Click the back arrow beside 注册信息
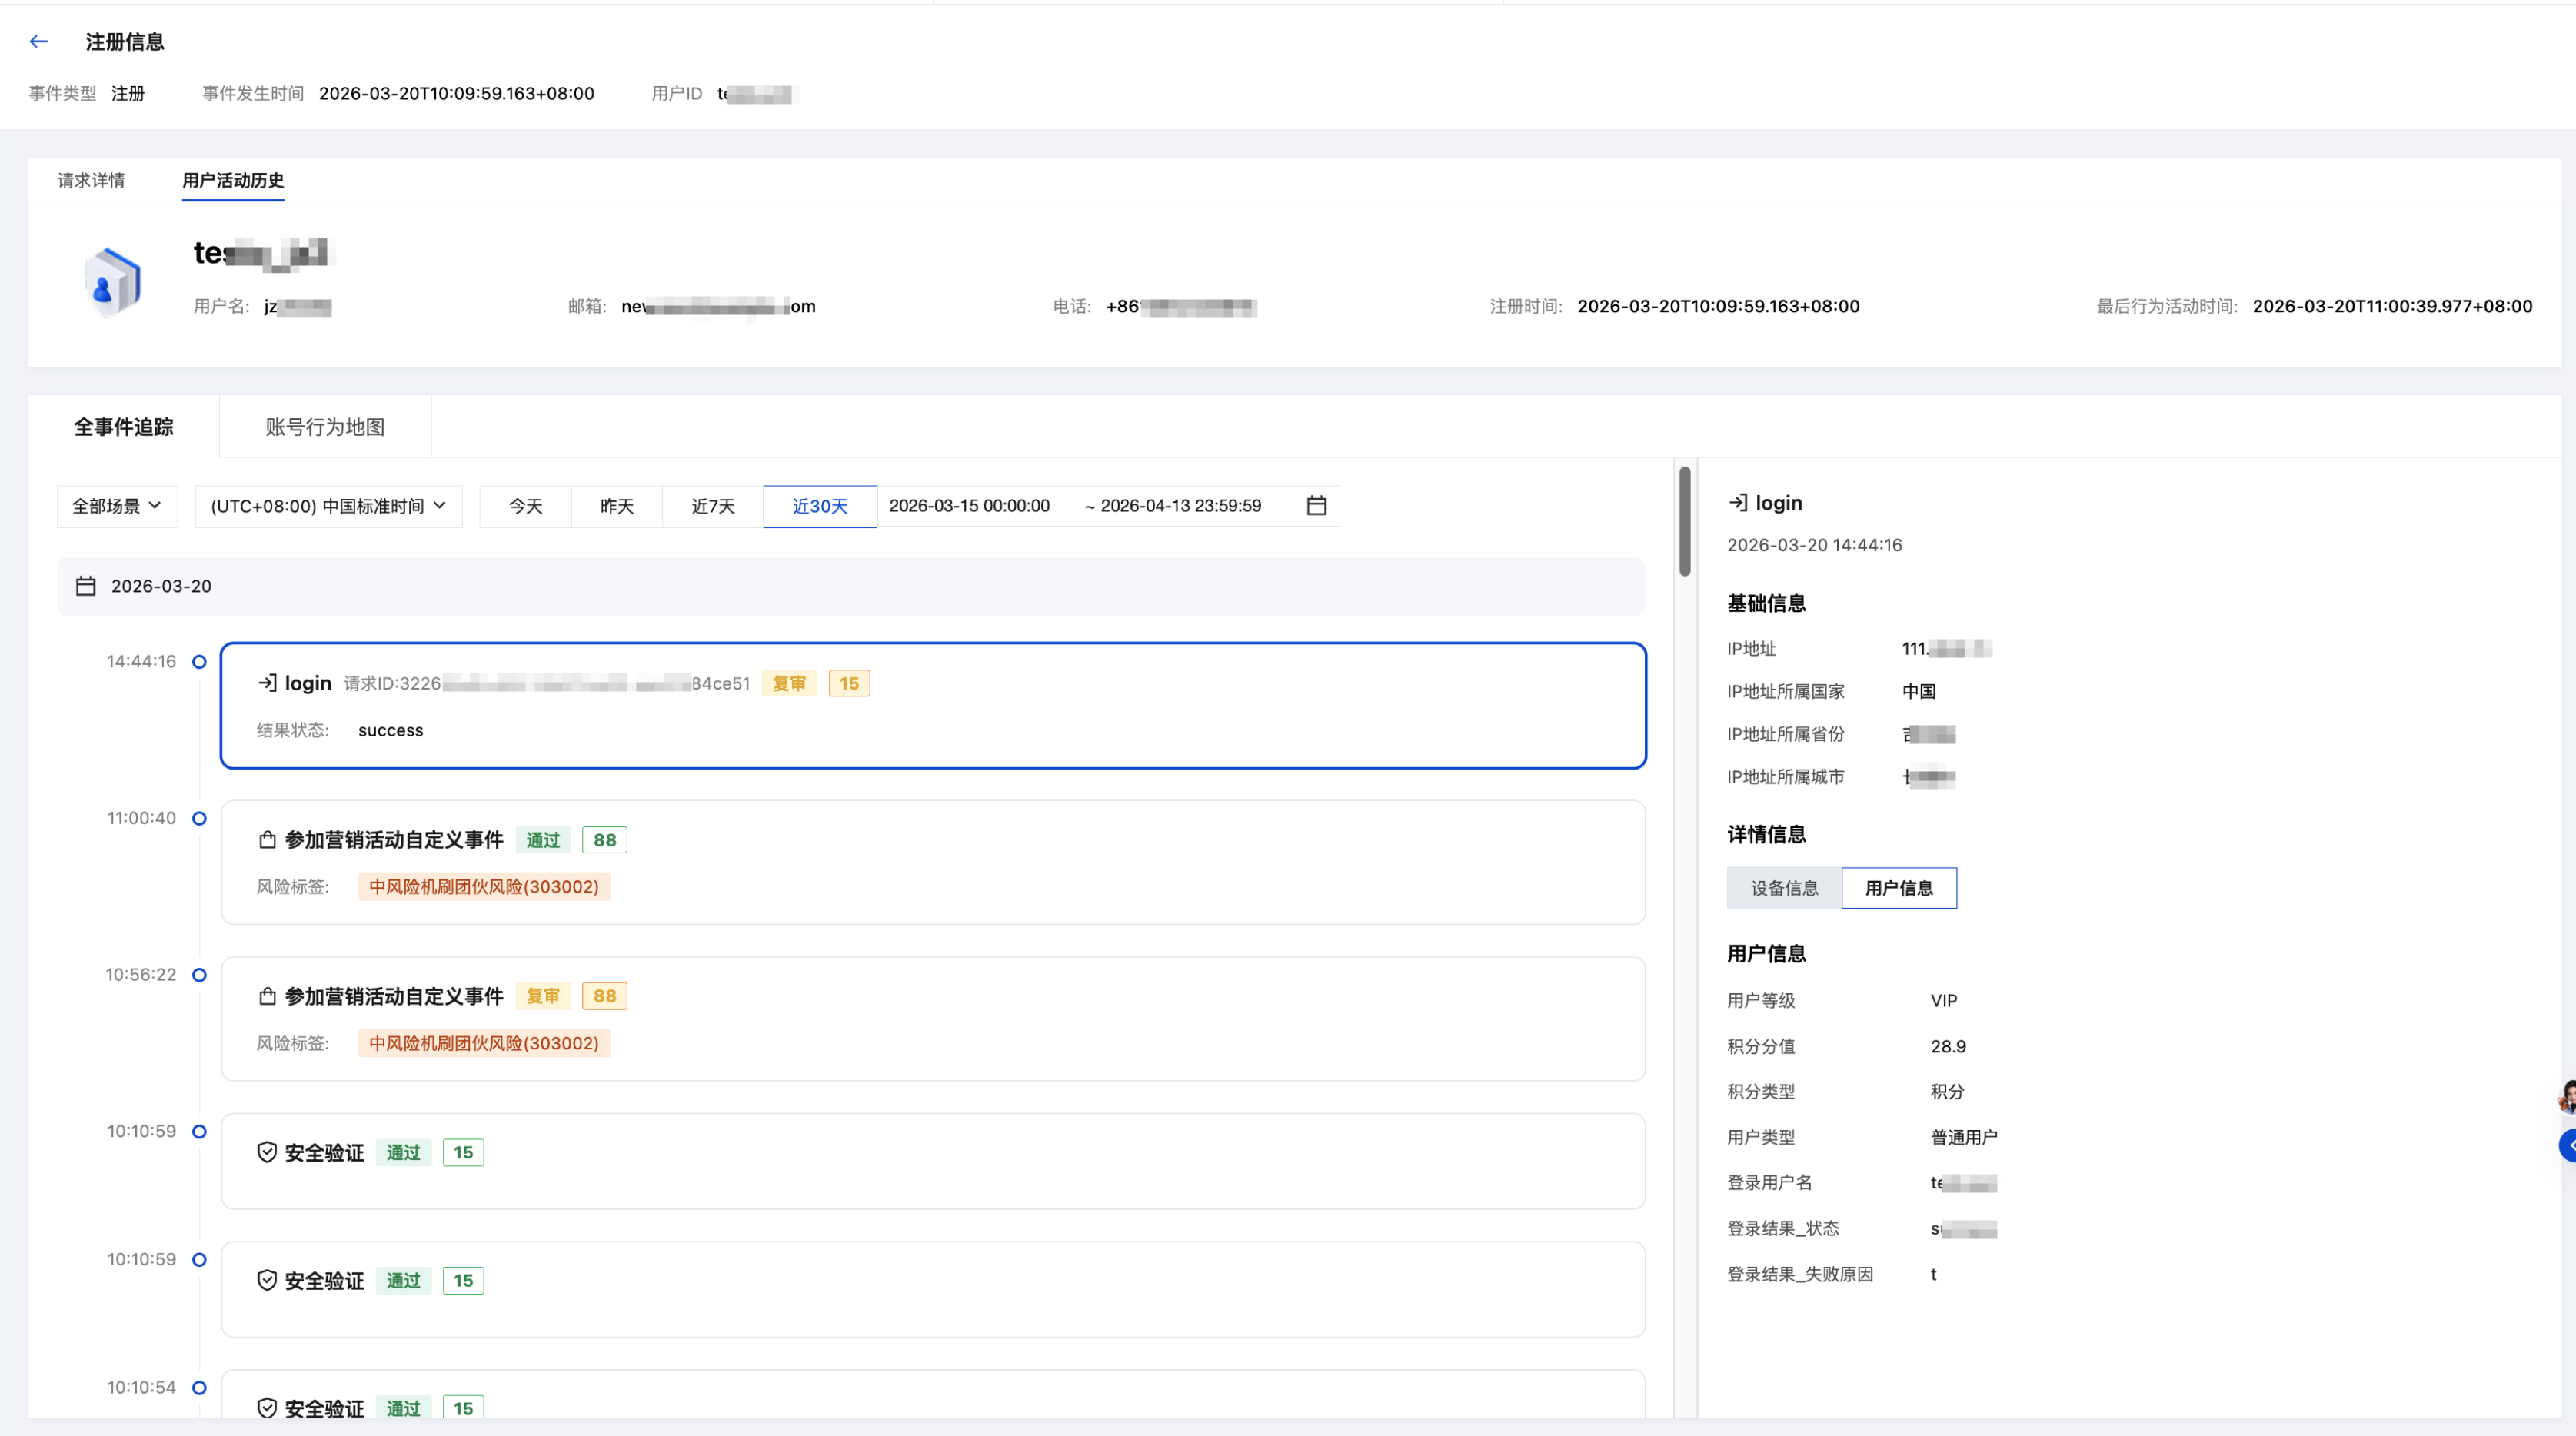The image size is (2576, 1436). click(39, 42)
